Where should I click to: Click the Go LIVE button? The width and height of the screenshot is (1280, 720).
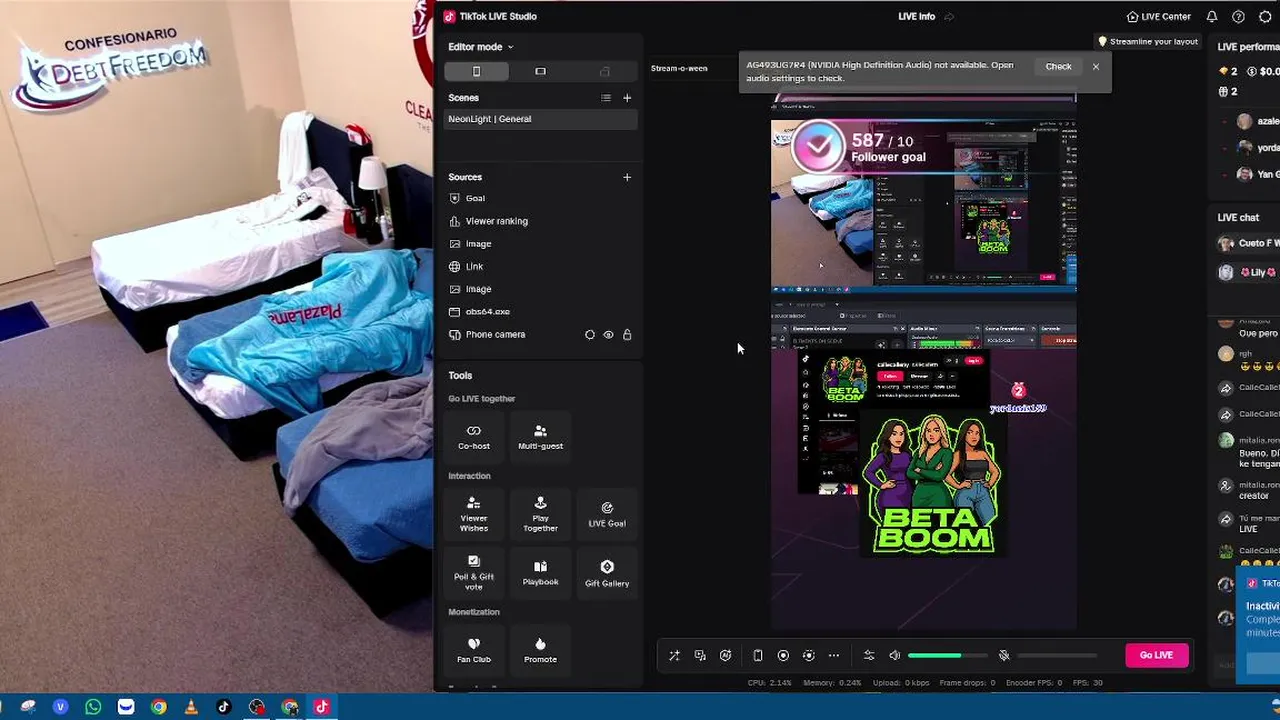click(x=1156, y=655)
